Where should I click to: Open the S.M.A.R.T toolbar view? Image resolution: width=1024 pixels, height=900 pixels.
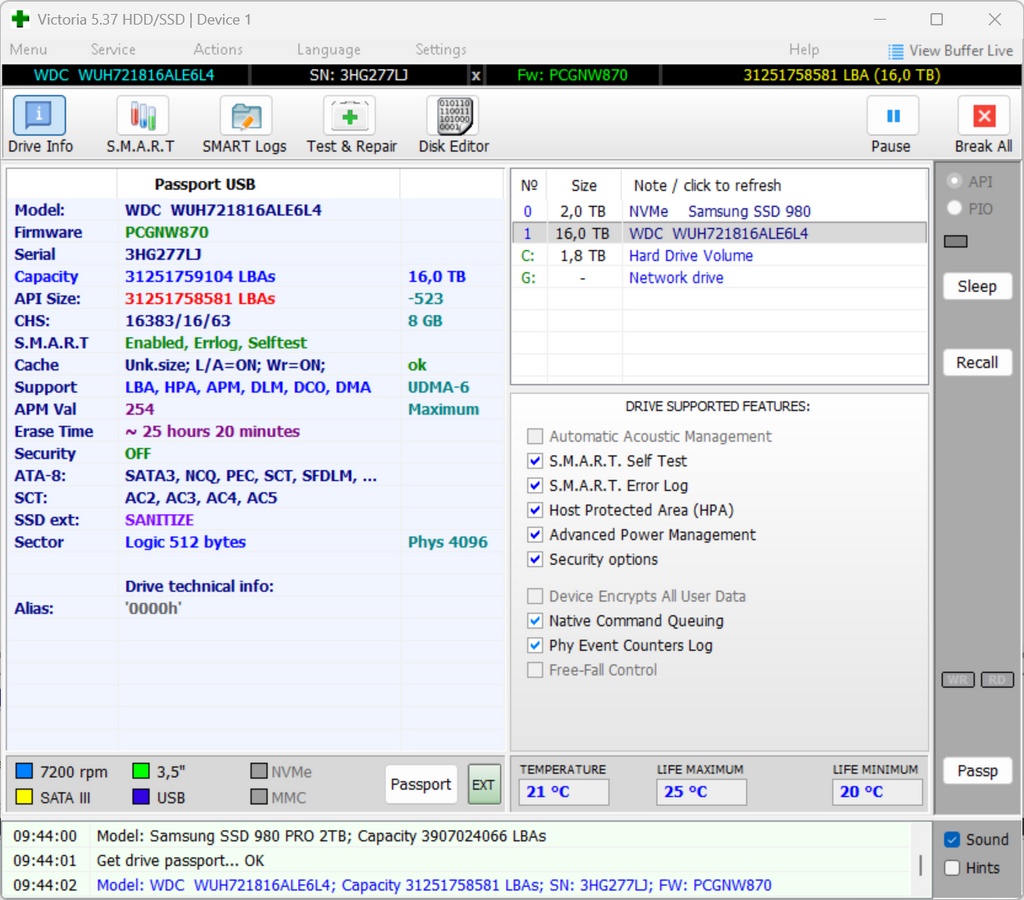(141, 124)
